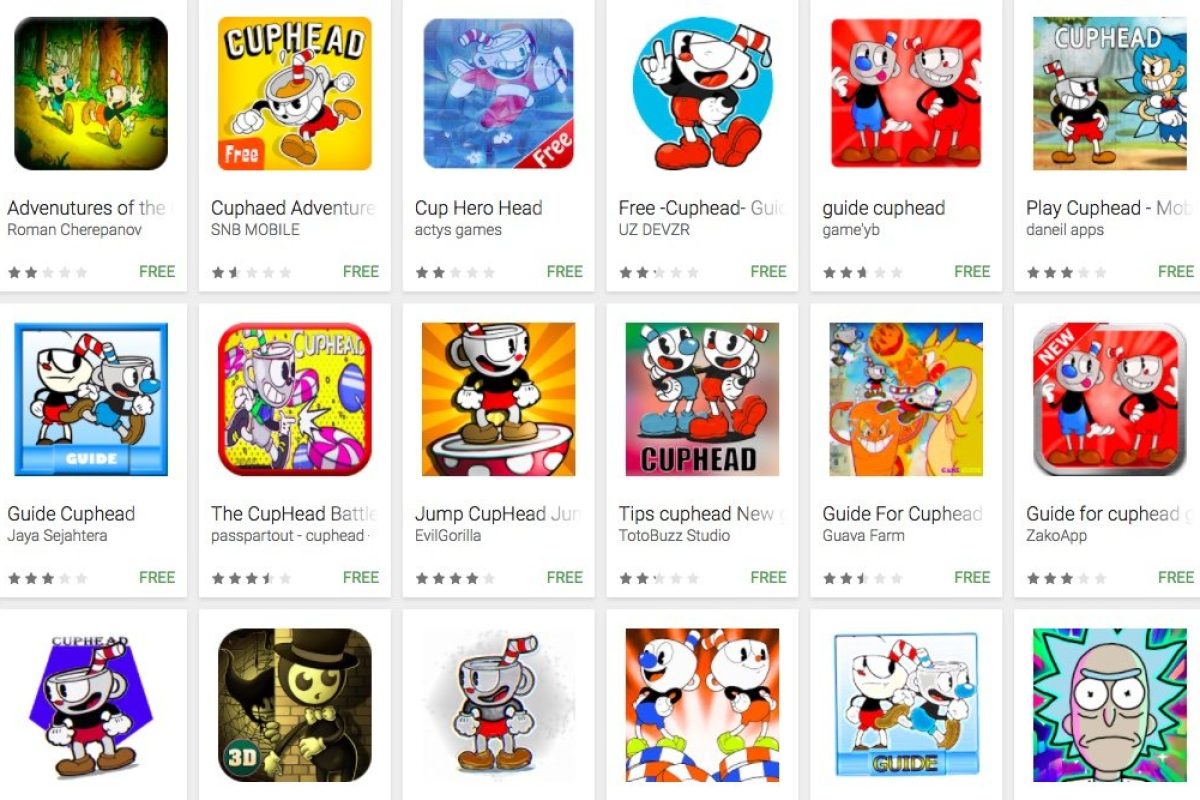The image size is (1200, 800).
Task: Click the Adventures forest app icon
Action: (x=91, y=93)
